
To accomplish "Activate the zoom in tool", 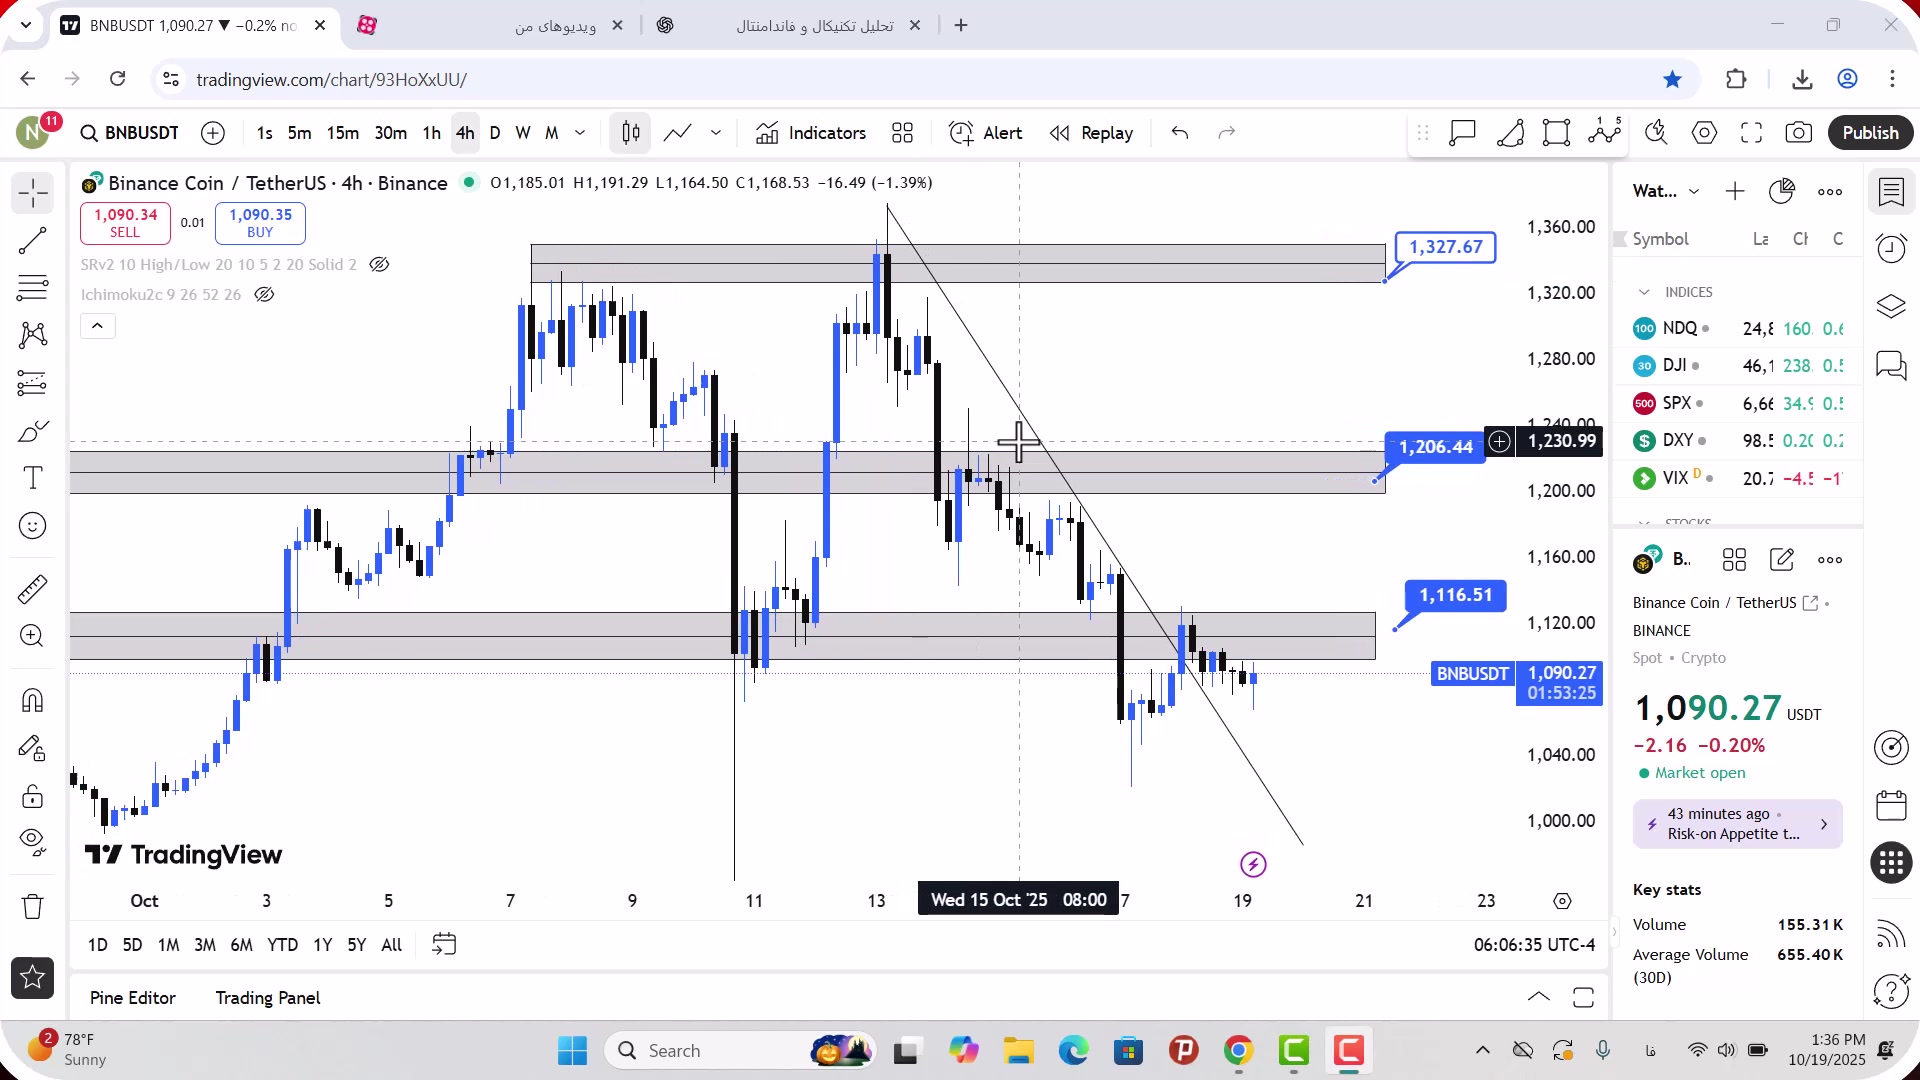I will (x=33, y=636).
